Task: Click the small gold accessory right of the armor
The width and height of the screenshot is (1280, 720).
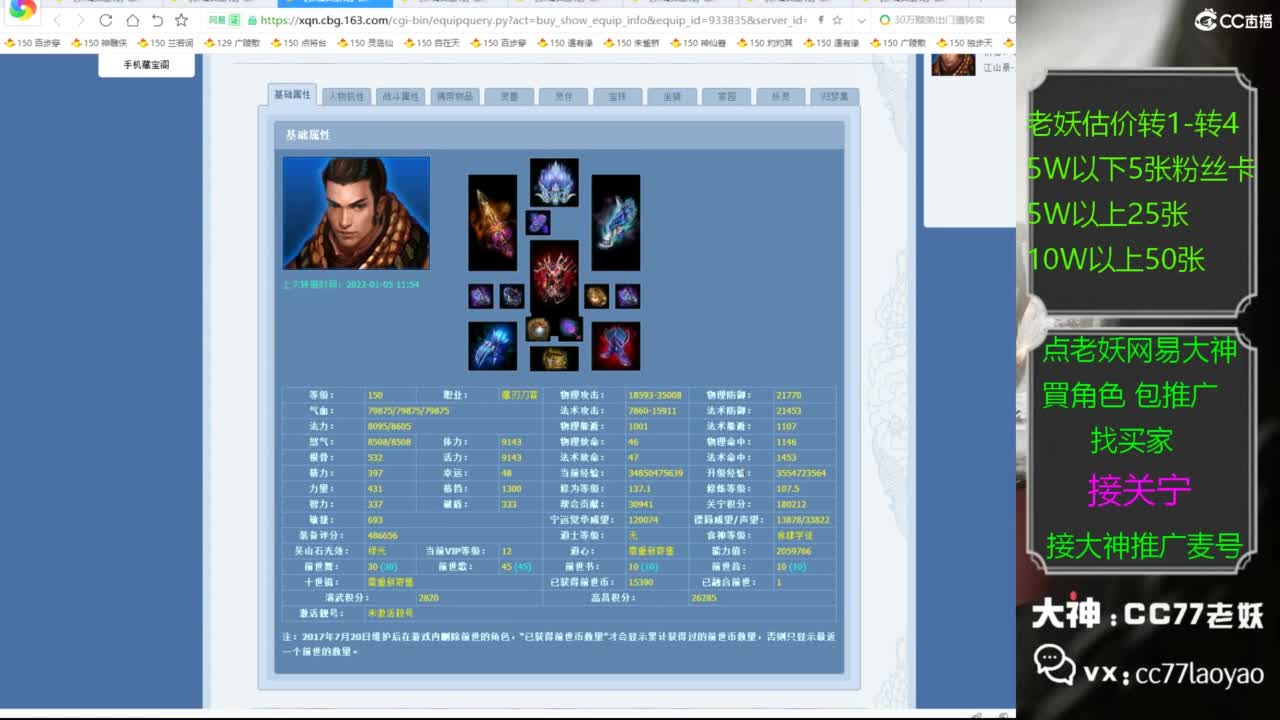Action: (x=597, y=296)
